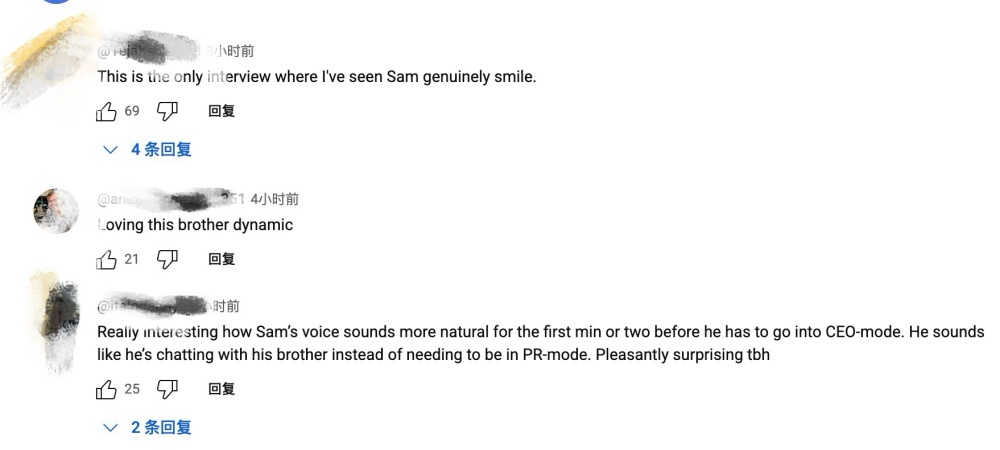Viewport: 1000px width, 450px height.
Task: Dislike the "Loving this brother dynamic" comment
Action: point(168,259)
